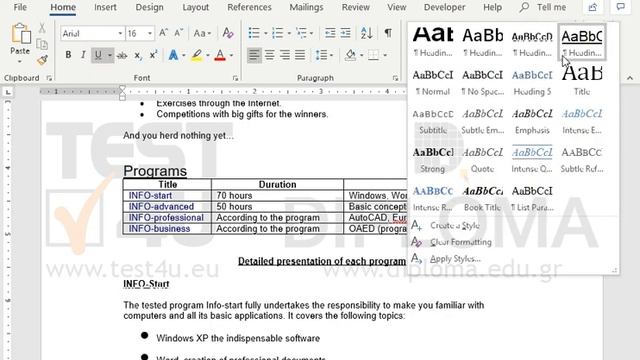The image size is (640, 360).
Task: Click the paragraph shading paint bucket
Action: (x=350, y=55)
